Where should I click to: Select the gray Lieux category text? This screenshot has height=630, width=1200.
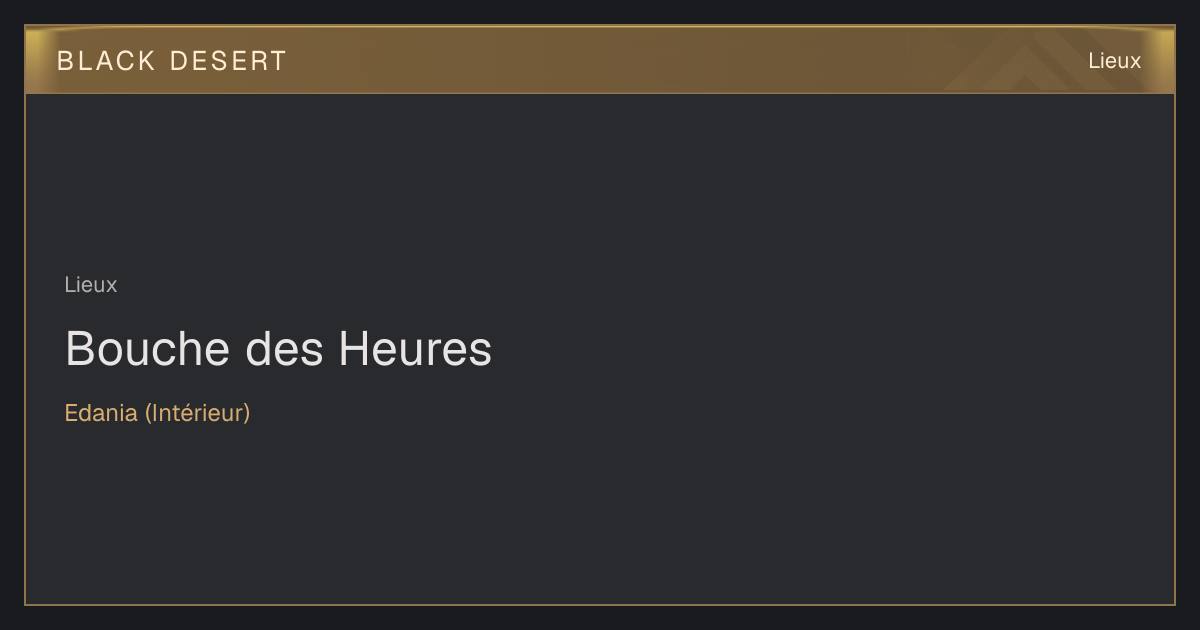tap(91, 285)
